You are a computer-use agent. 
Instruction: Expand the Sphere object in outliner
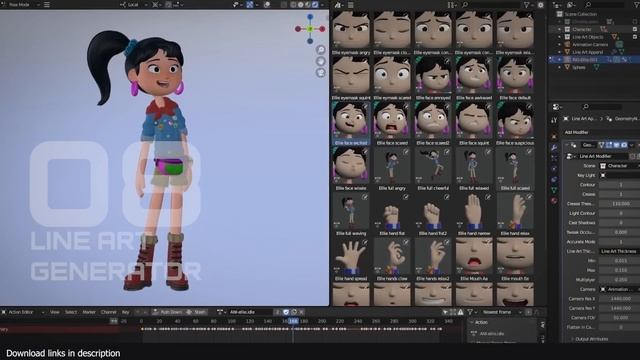pos(560,67)
